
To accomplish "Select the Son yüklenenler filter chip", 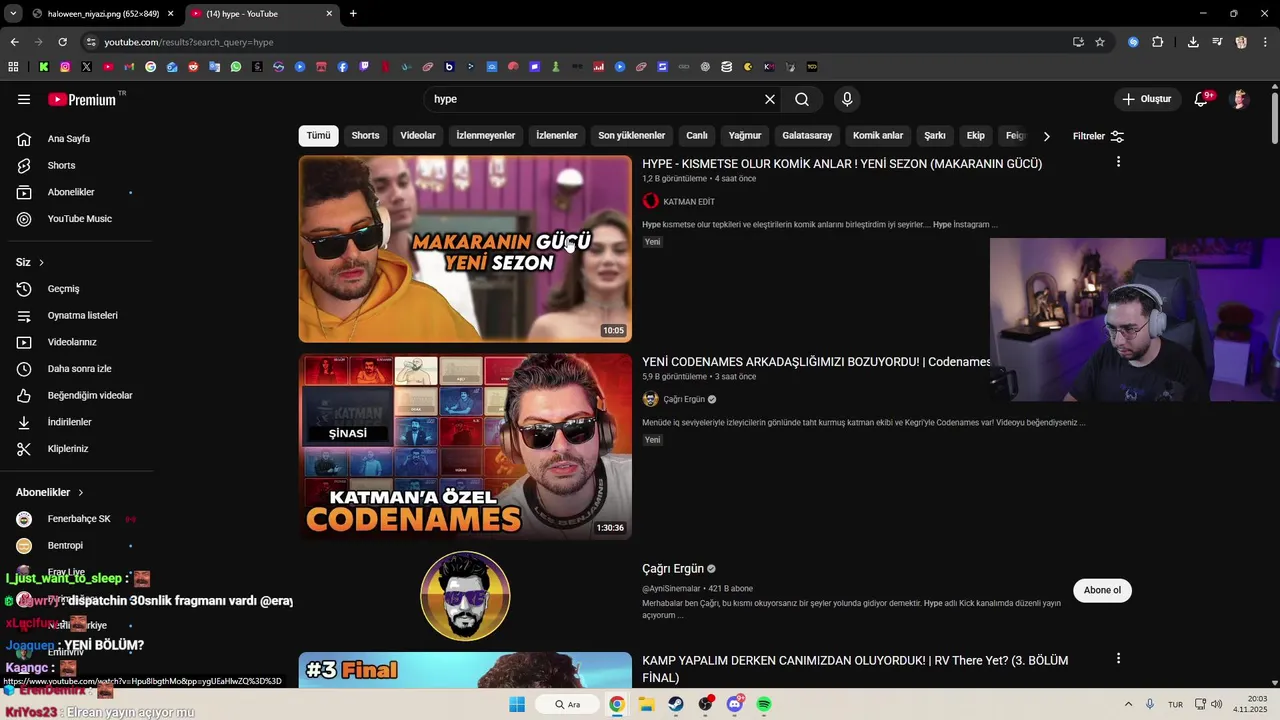I will (x=632, y=136).
